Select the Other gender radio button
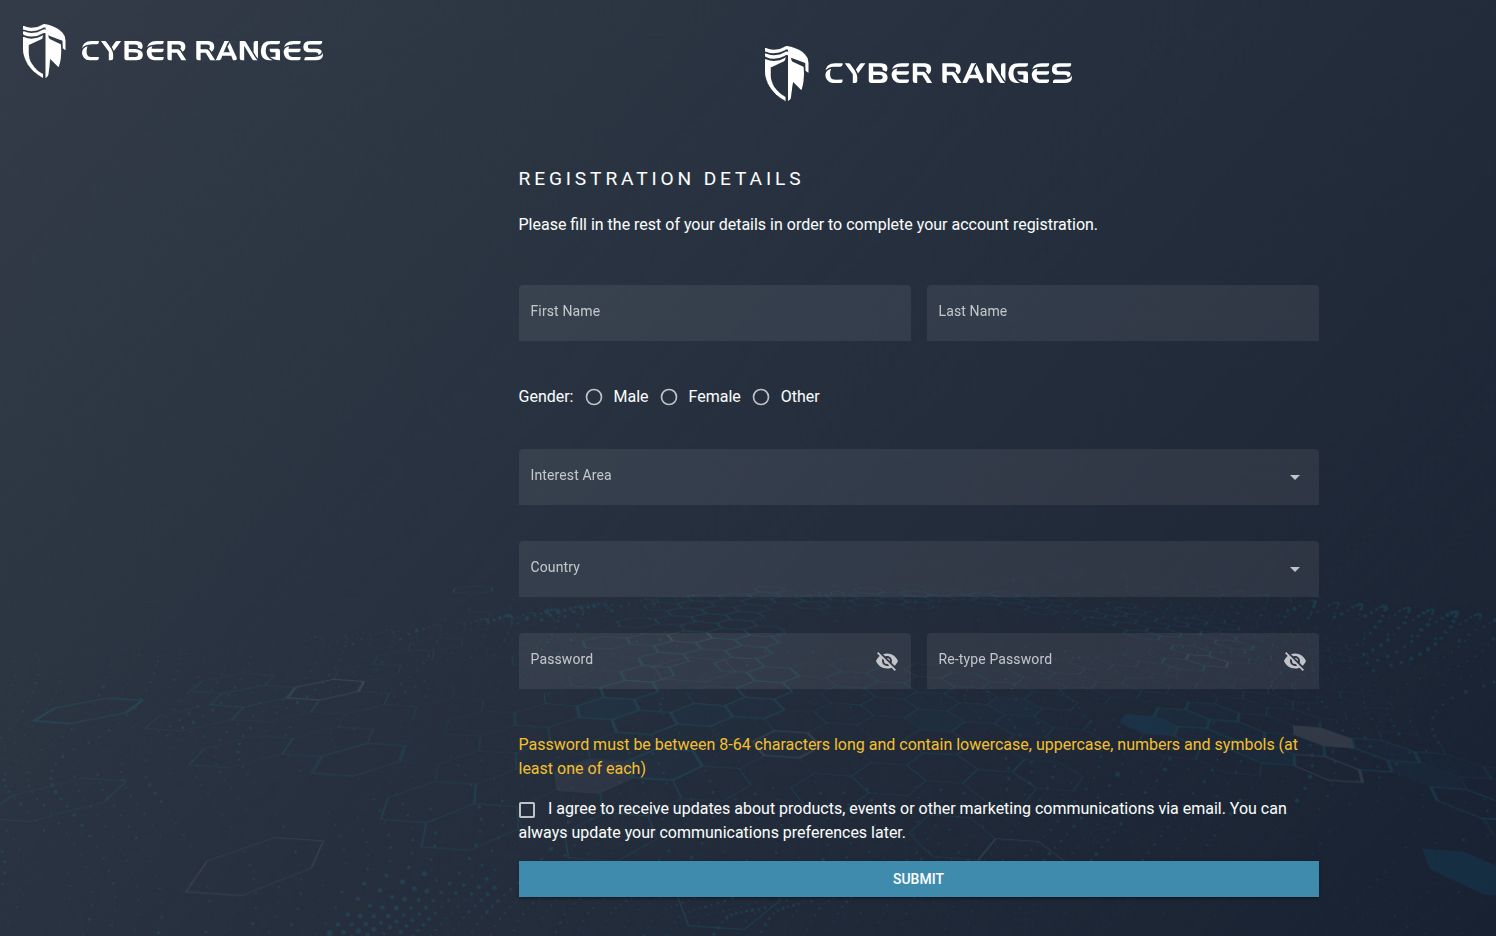The height and width of the screenshot is (936, 1496). coord(761,397)
